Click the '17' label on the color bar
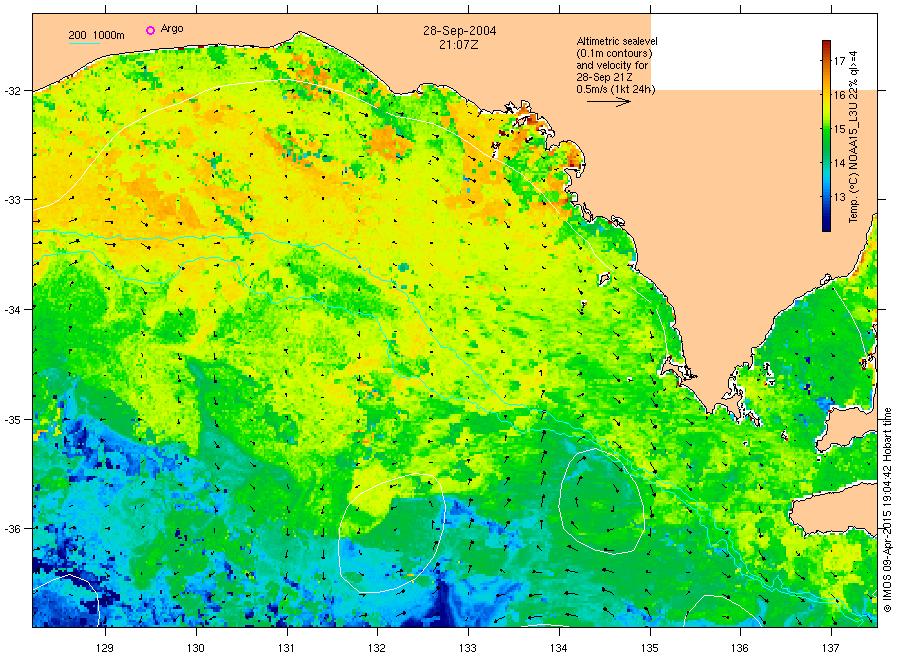The image size is (900, 660). pyautogui.click(x=839, y=61)
